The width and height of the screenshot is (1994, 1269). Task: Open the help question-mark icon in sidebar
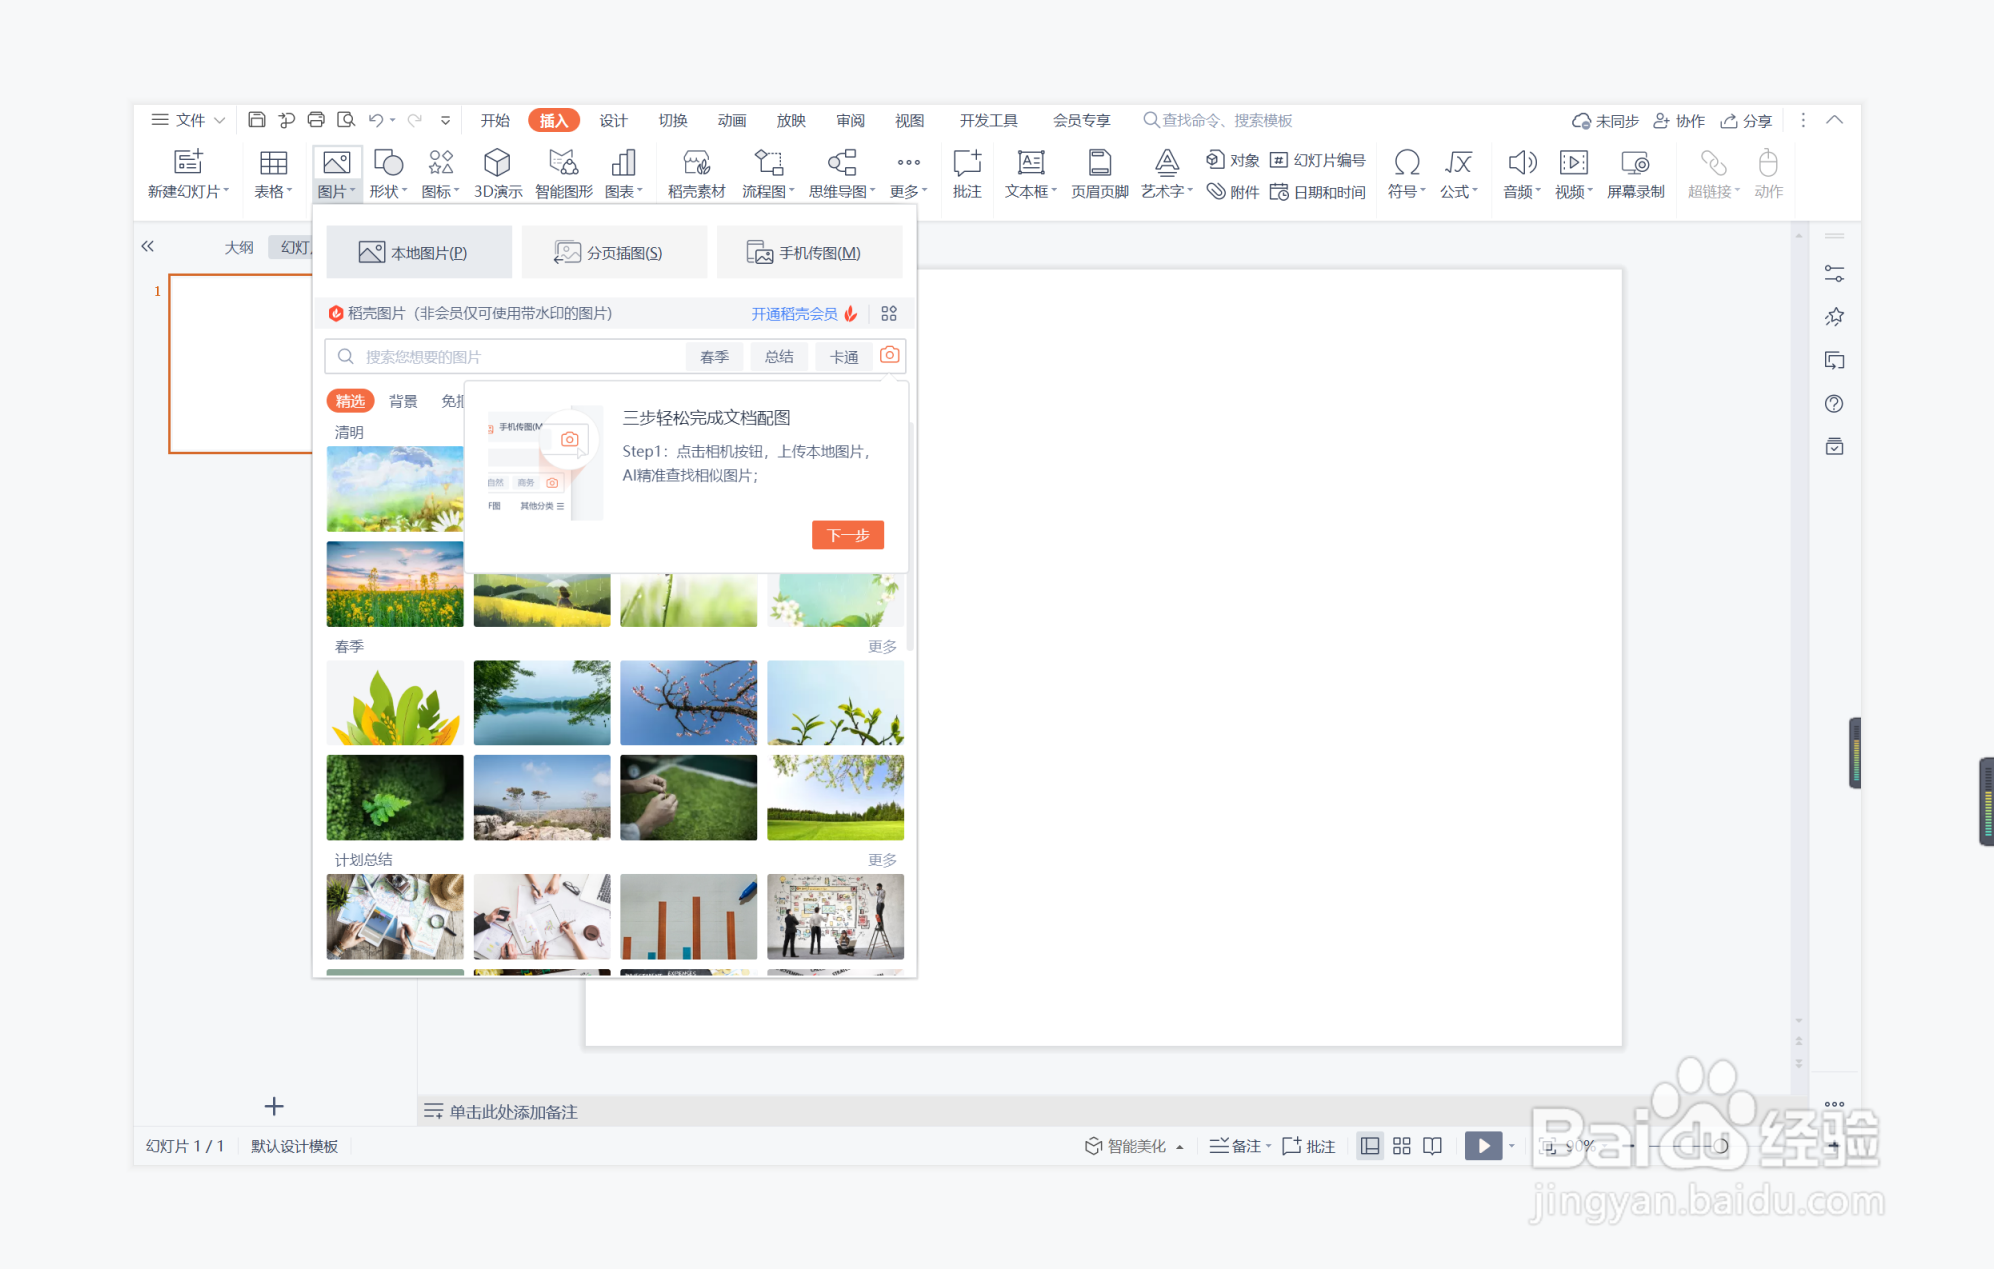pos(1834,404)
